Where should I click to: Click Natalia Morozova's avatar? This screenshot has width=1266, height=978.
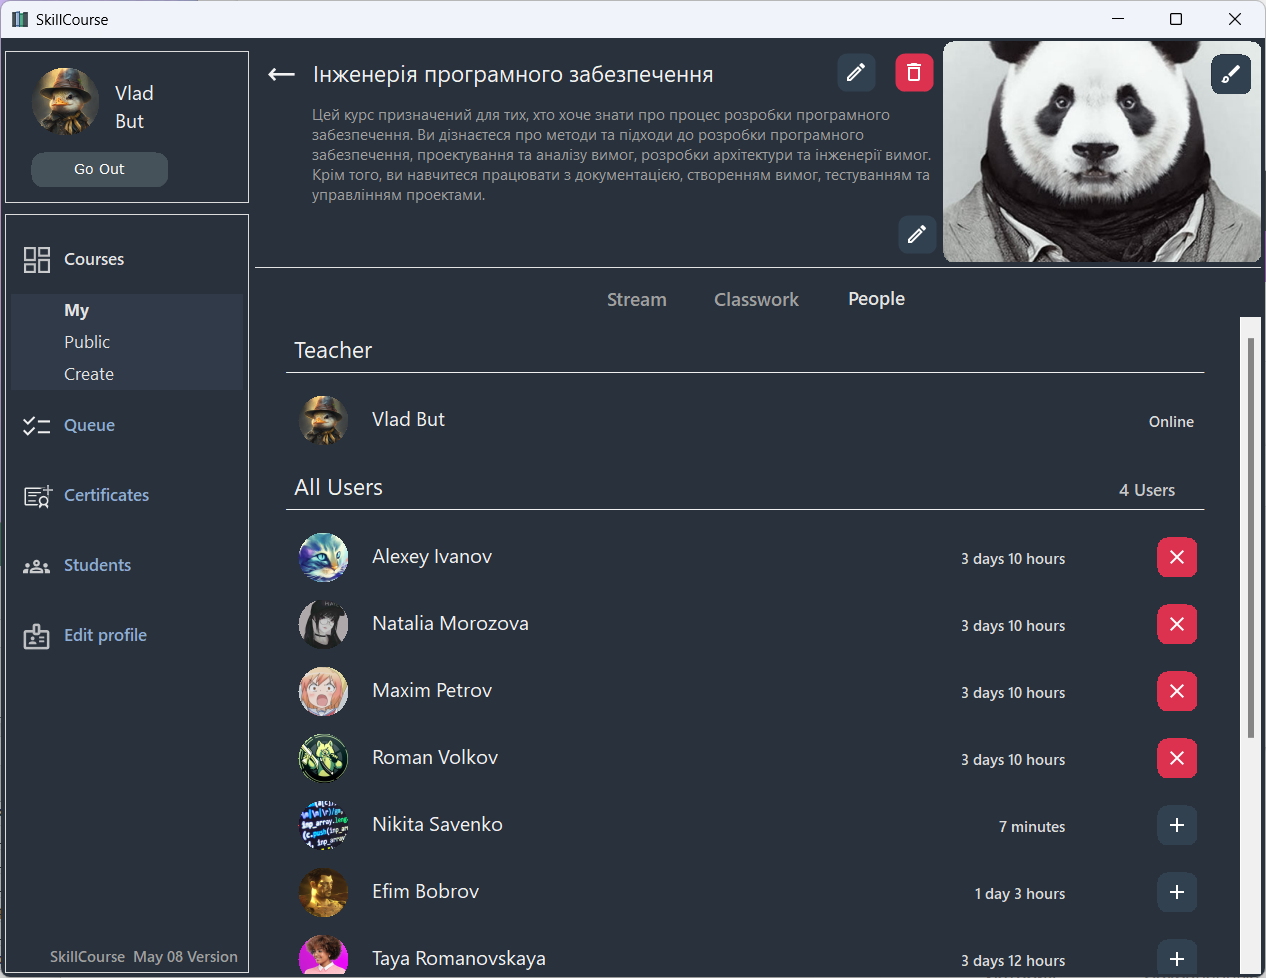pyautogui.click(x=324, y=624)
